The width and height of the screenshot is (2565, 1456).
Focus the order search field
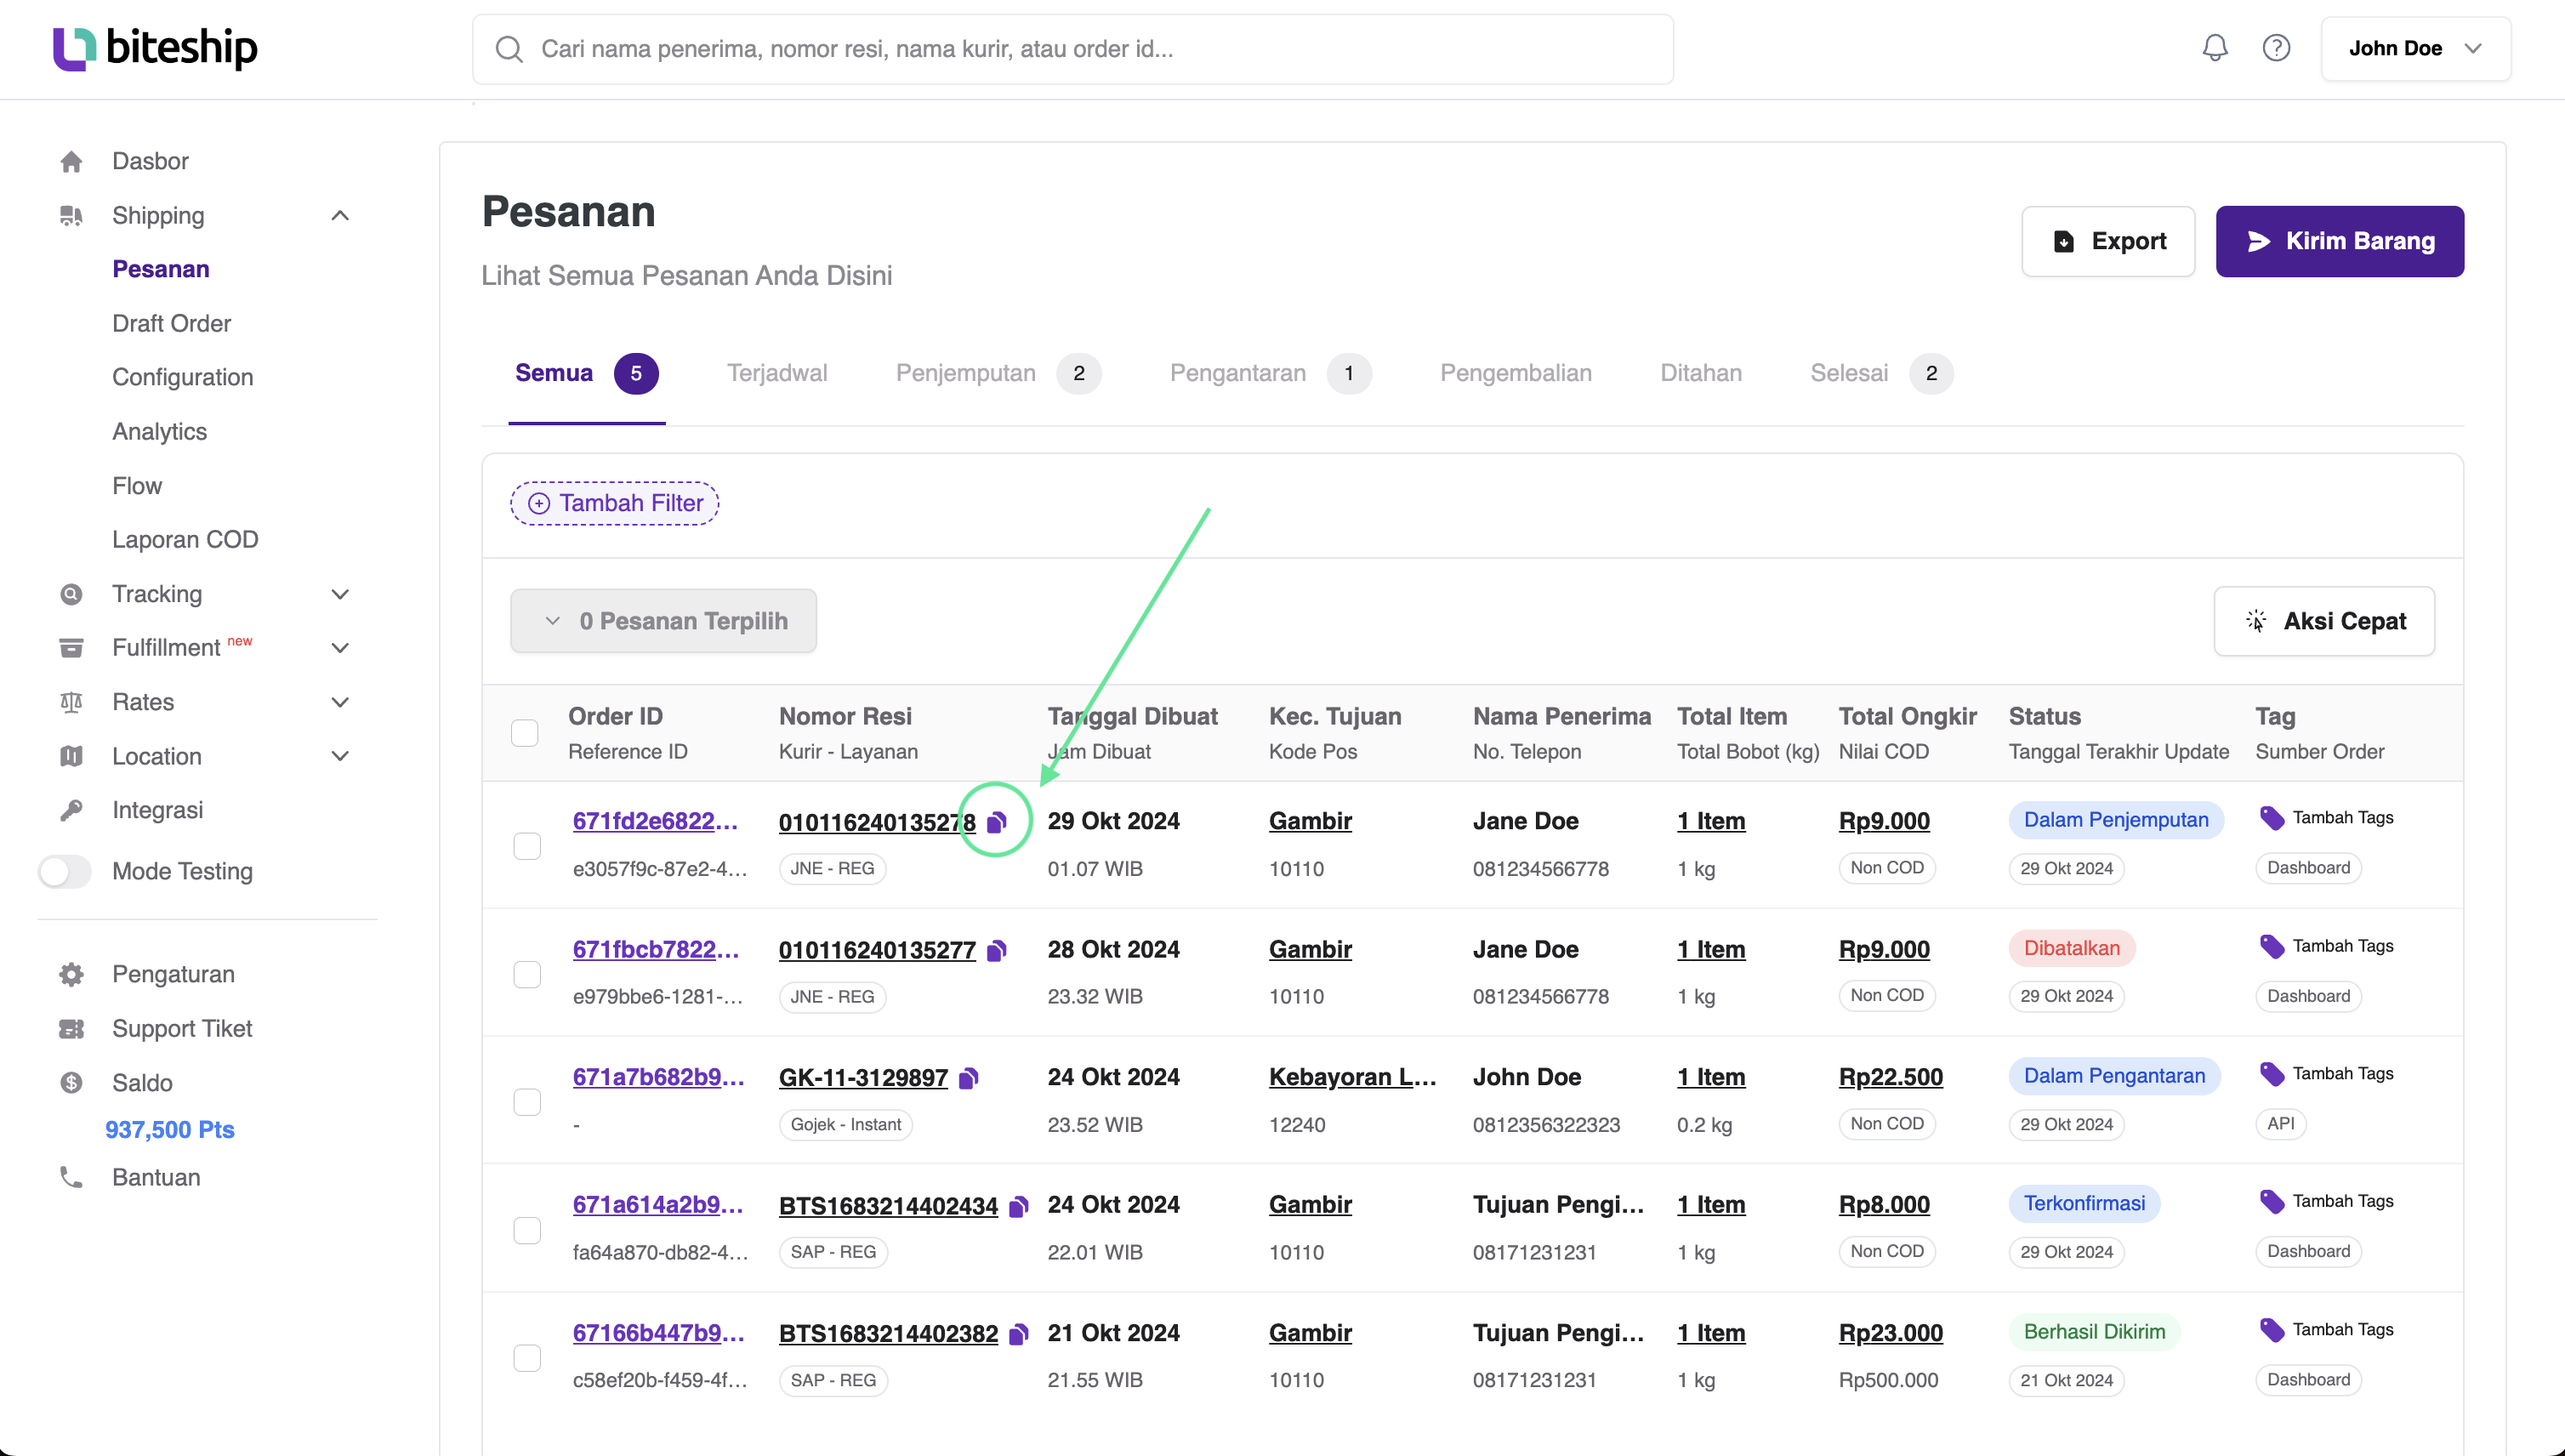[x=1073, y=49]
